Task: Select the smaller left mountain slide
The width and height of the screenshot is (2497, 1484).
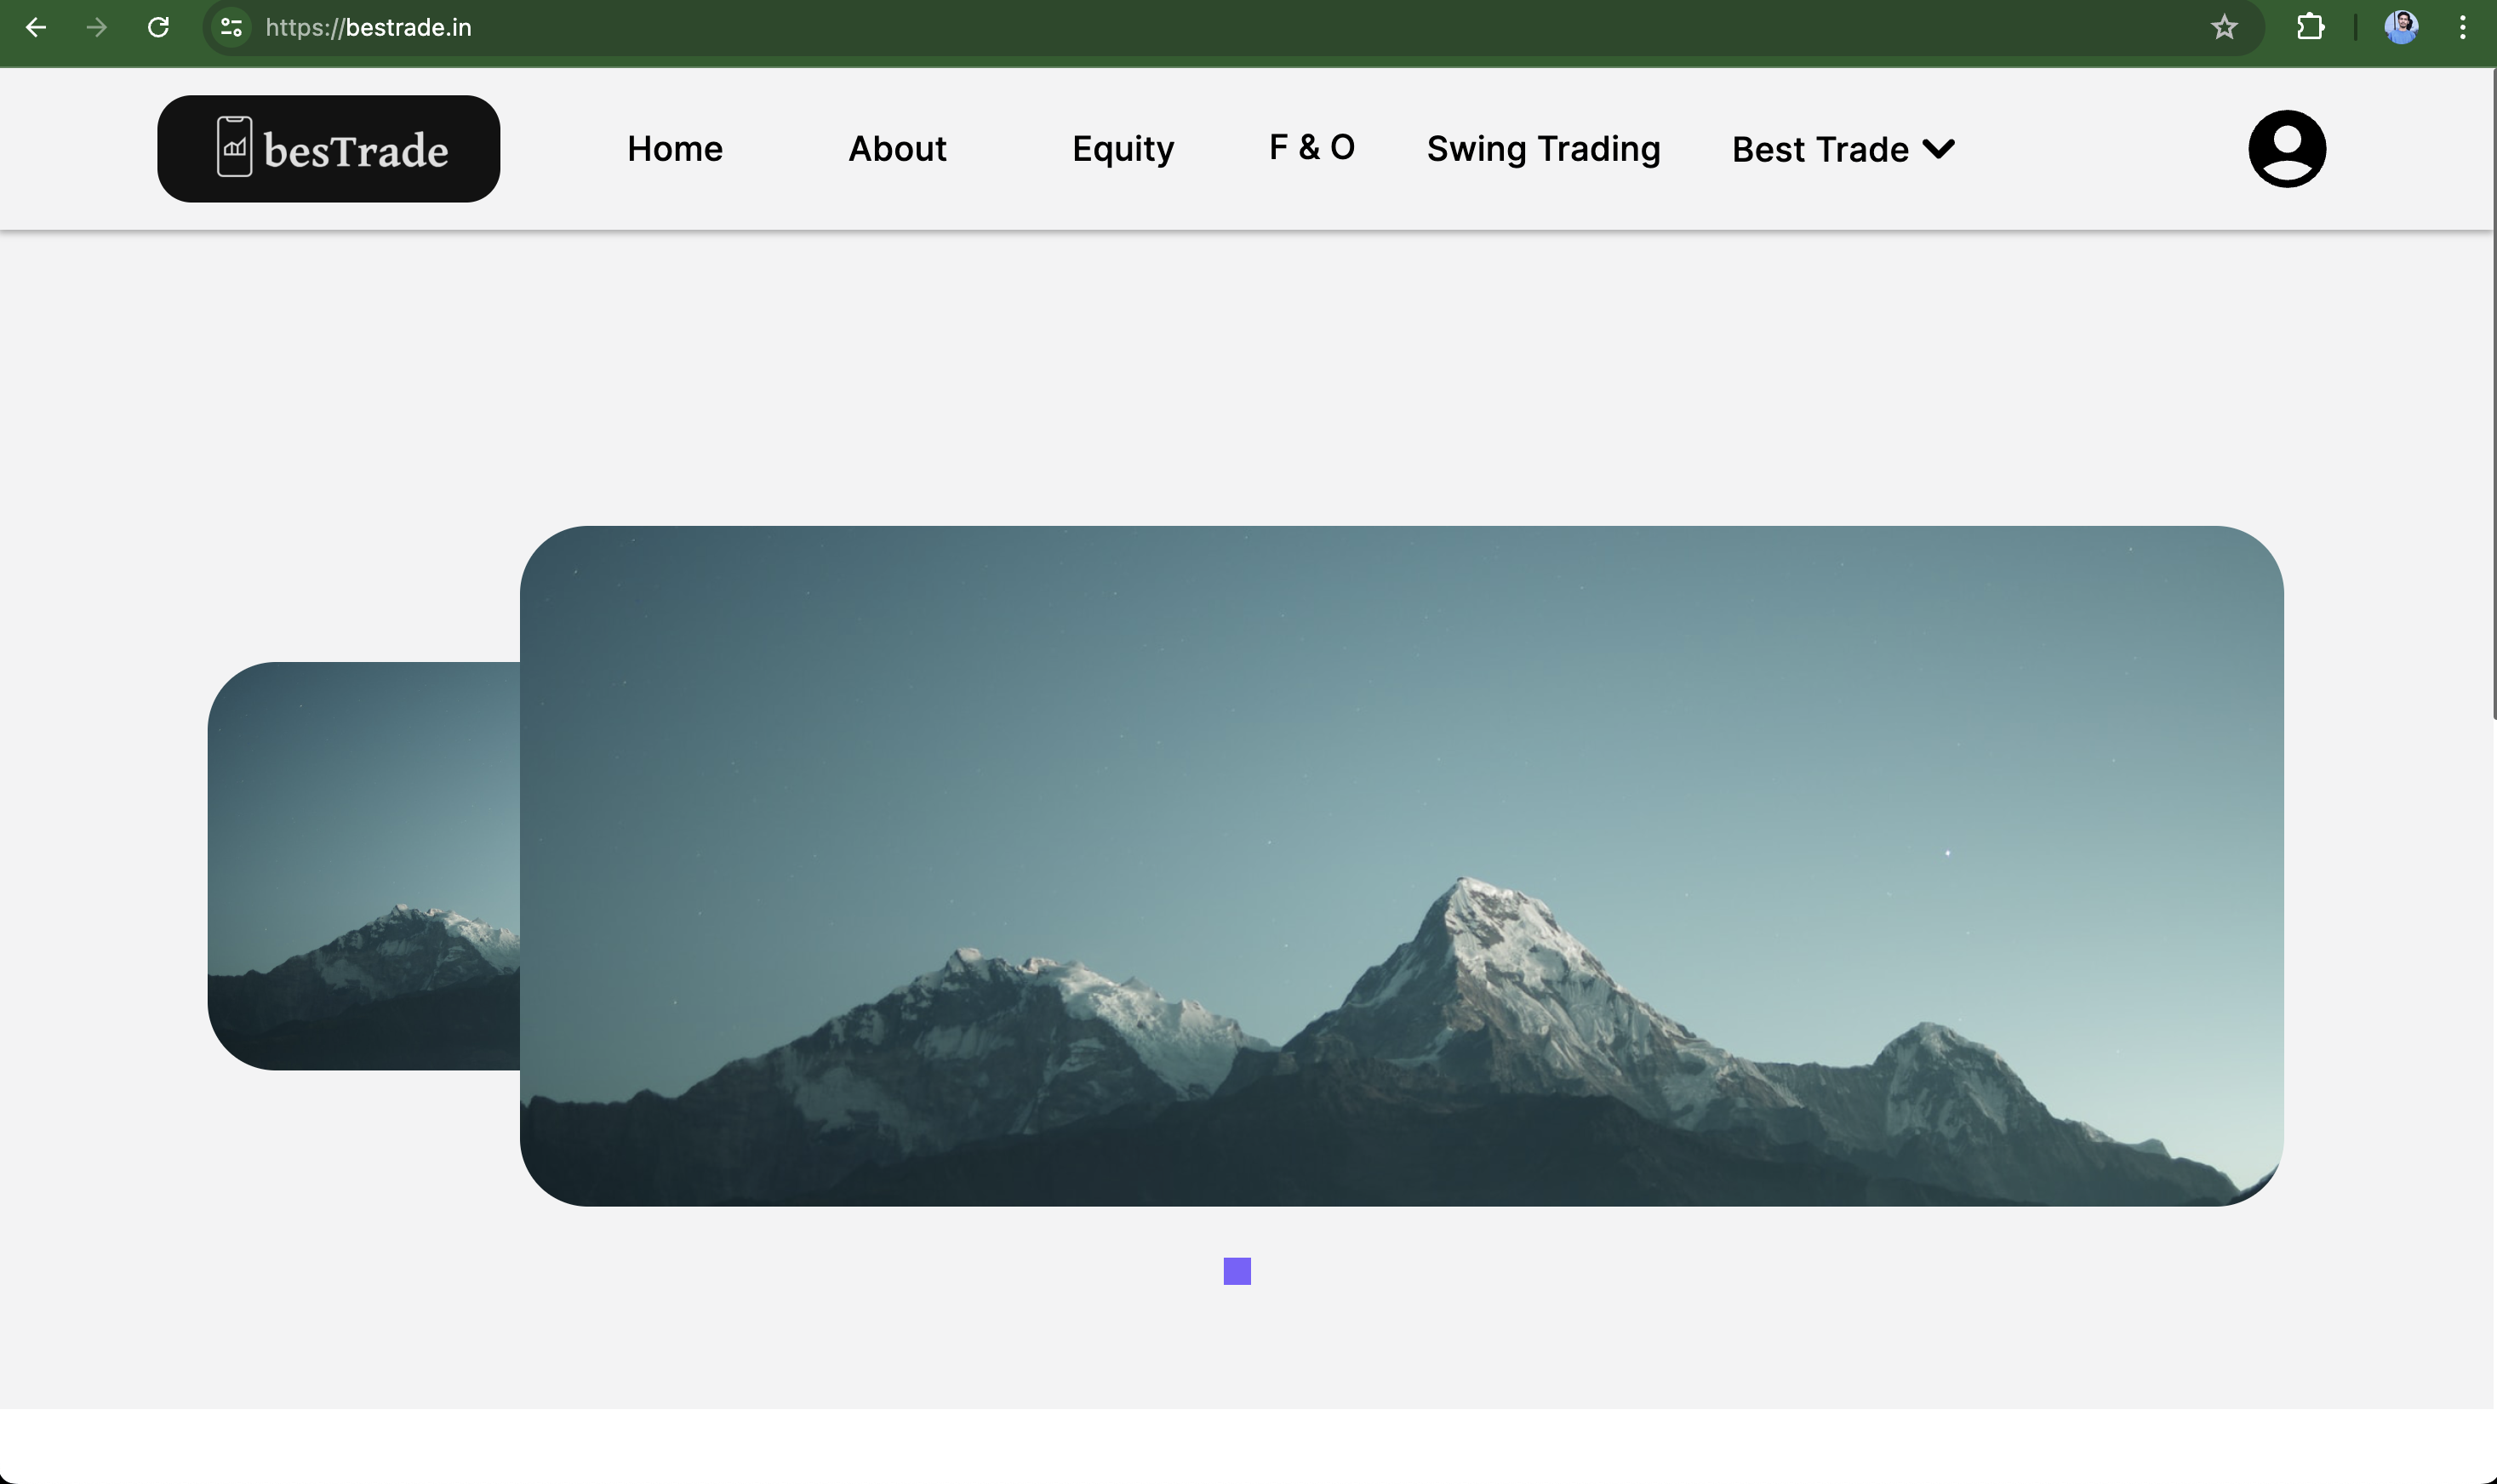Action: tap(363, 866)
